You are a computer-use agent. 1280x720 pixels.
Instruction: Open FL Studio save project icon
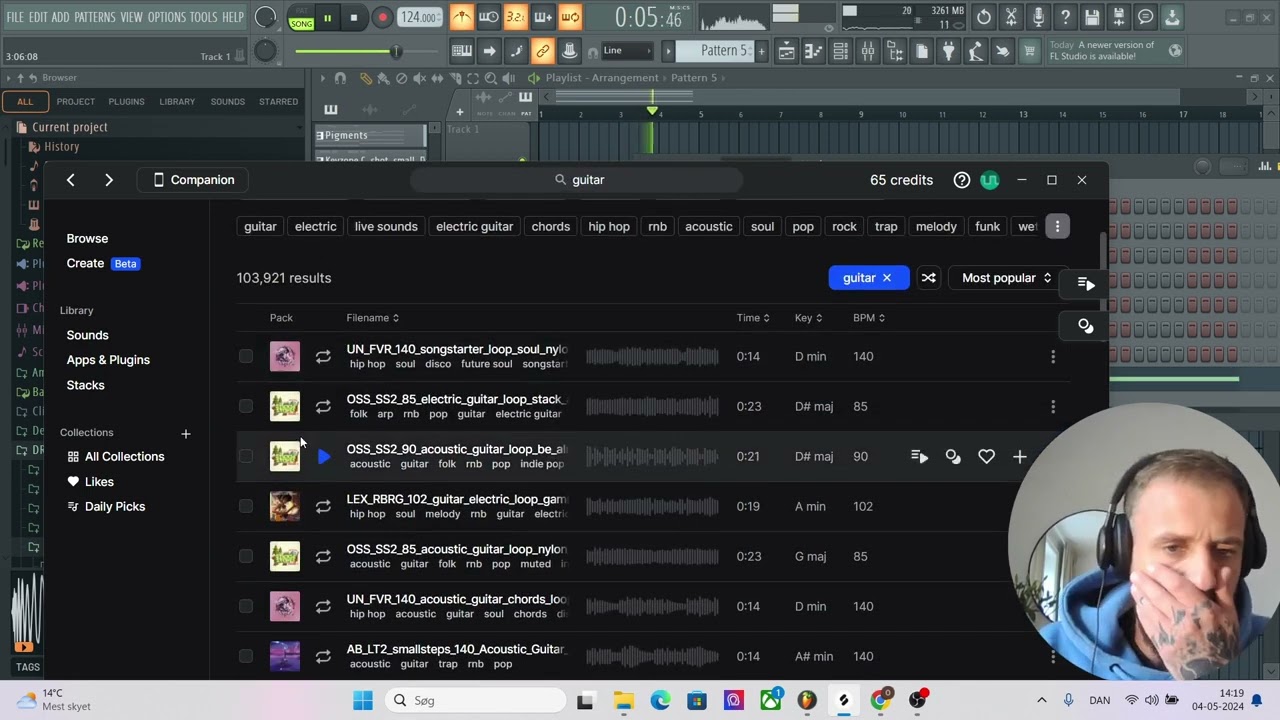click(1092, 17)
